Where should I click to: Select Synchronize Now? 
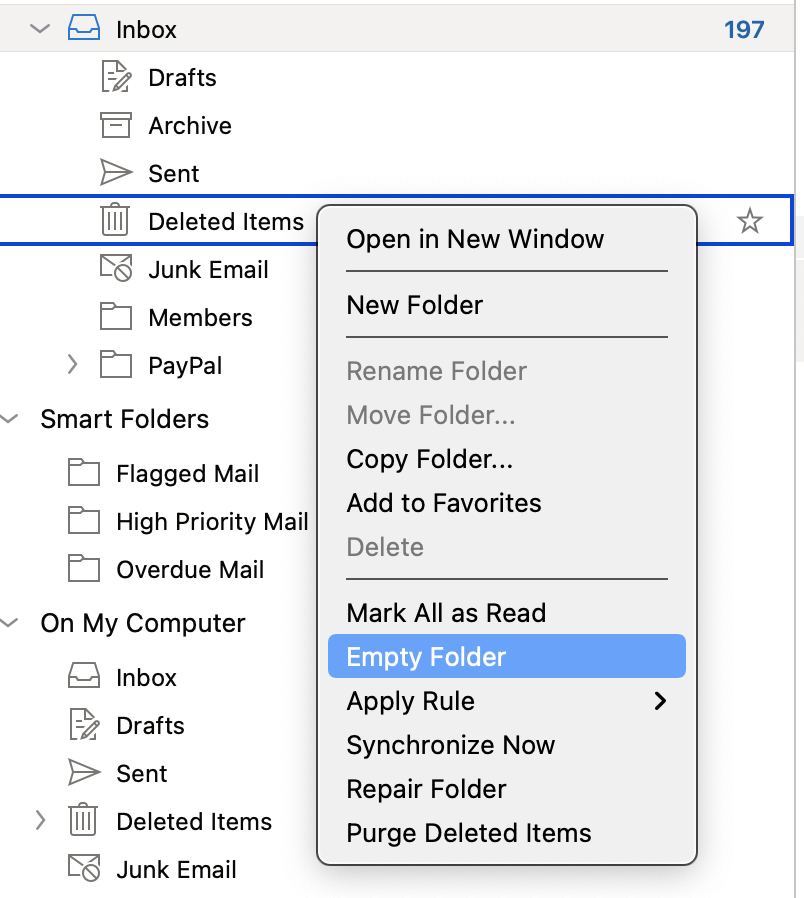tap(451, 745)
